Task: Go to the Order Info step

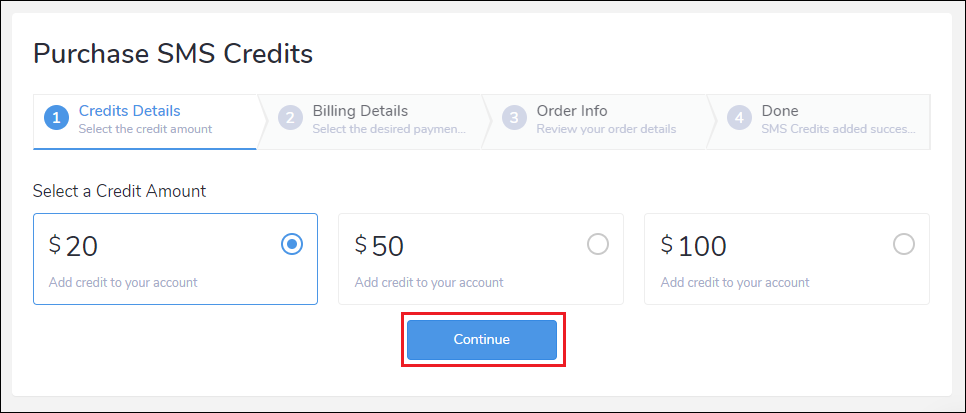Action: 572,111
